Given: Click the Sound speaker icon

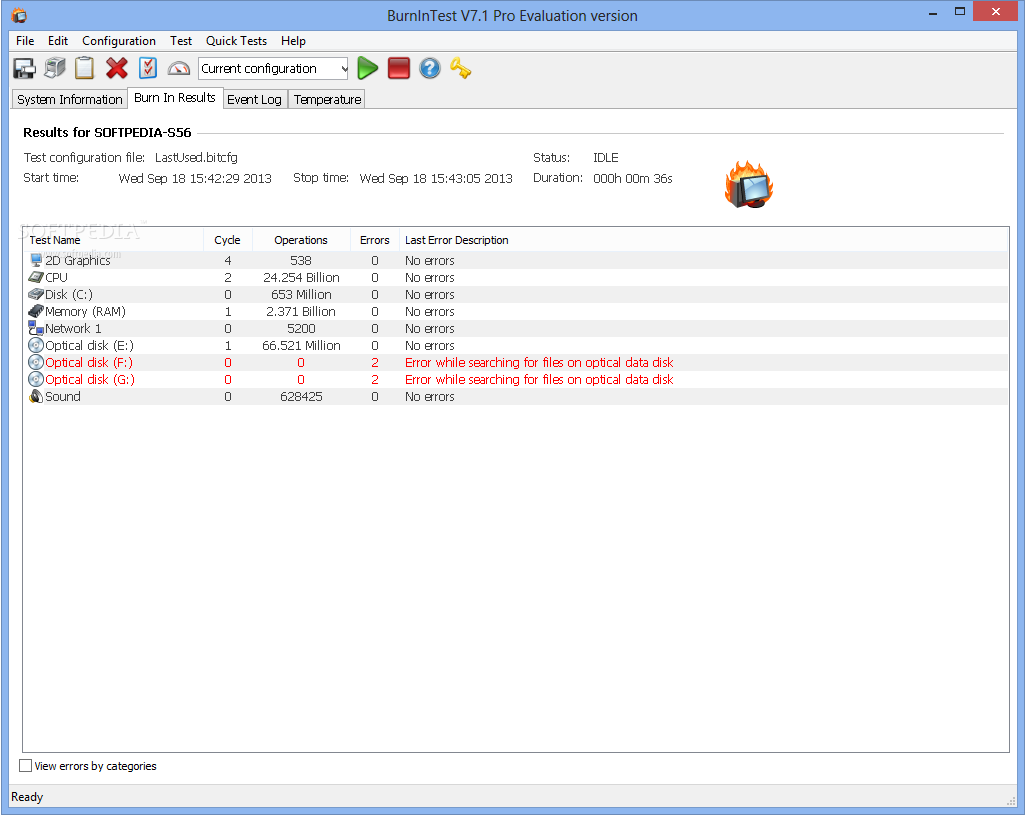Looking at the screenshot, I should (x=36, y=396).
